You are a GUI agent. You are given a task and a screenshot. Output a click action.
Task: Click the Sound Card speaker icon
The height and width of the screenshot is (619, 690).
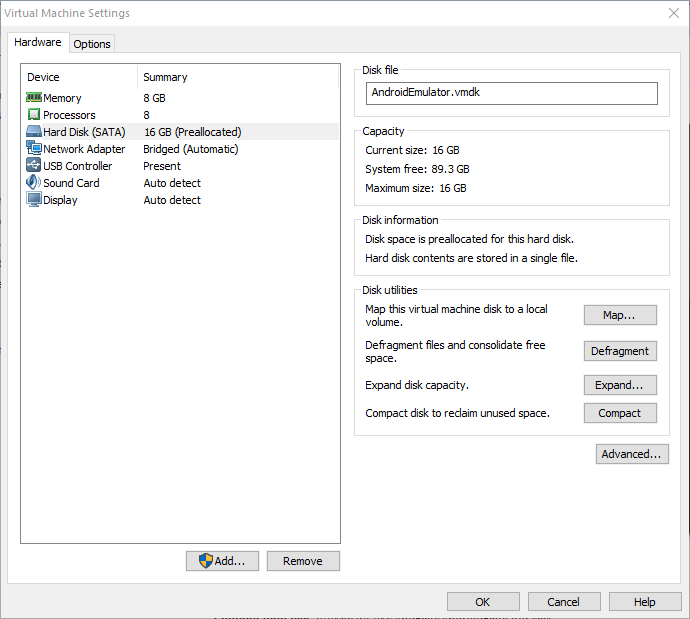(x=33, y=183)
